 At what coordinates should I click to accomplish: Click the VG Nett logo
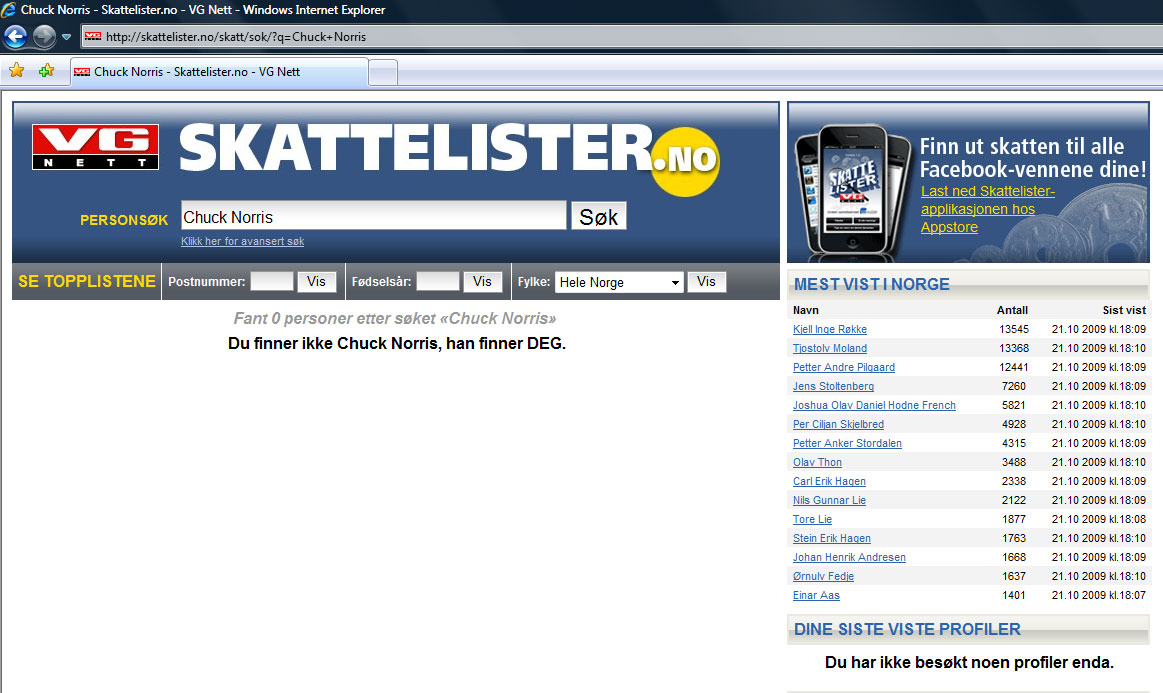pos(95,146)
